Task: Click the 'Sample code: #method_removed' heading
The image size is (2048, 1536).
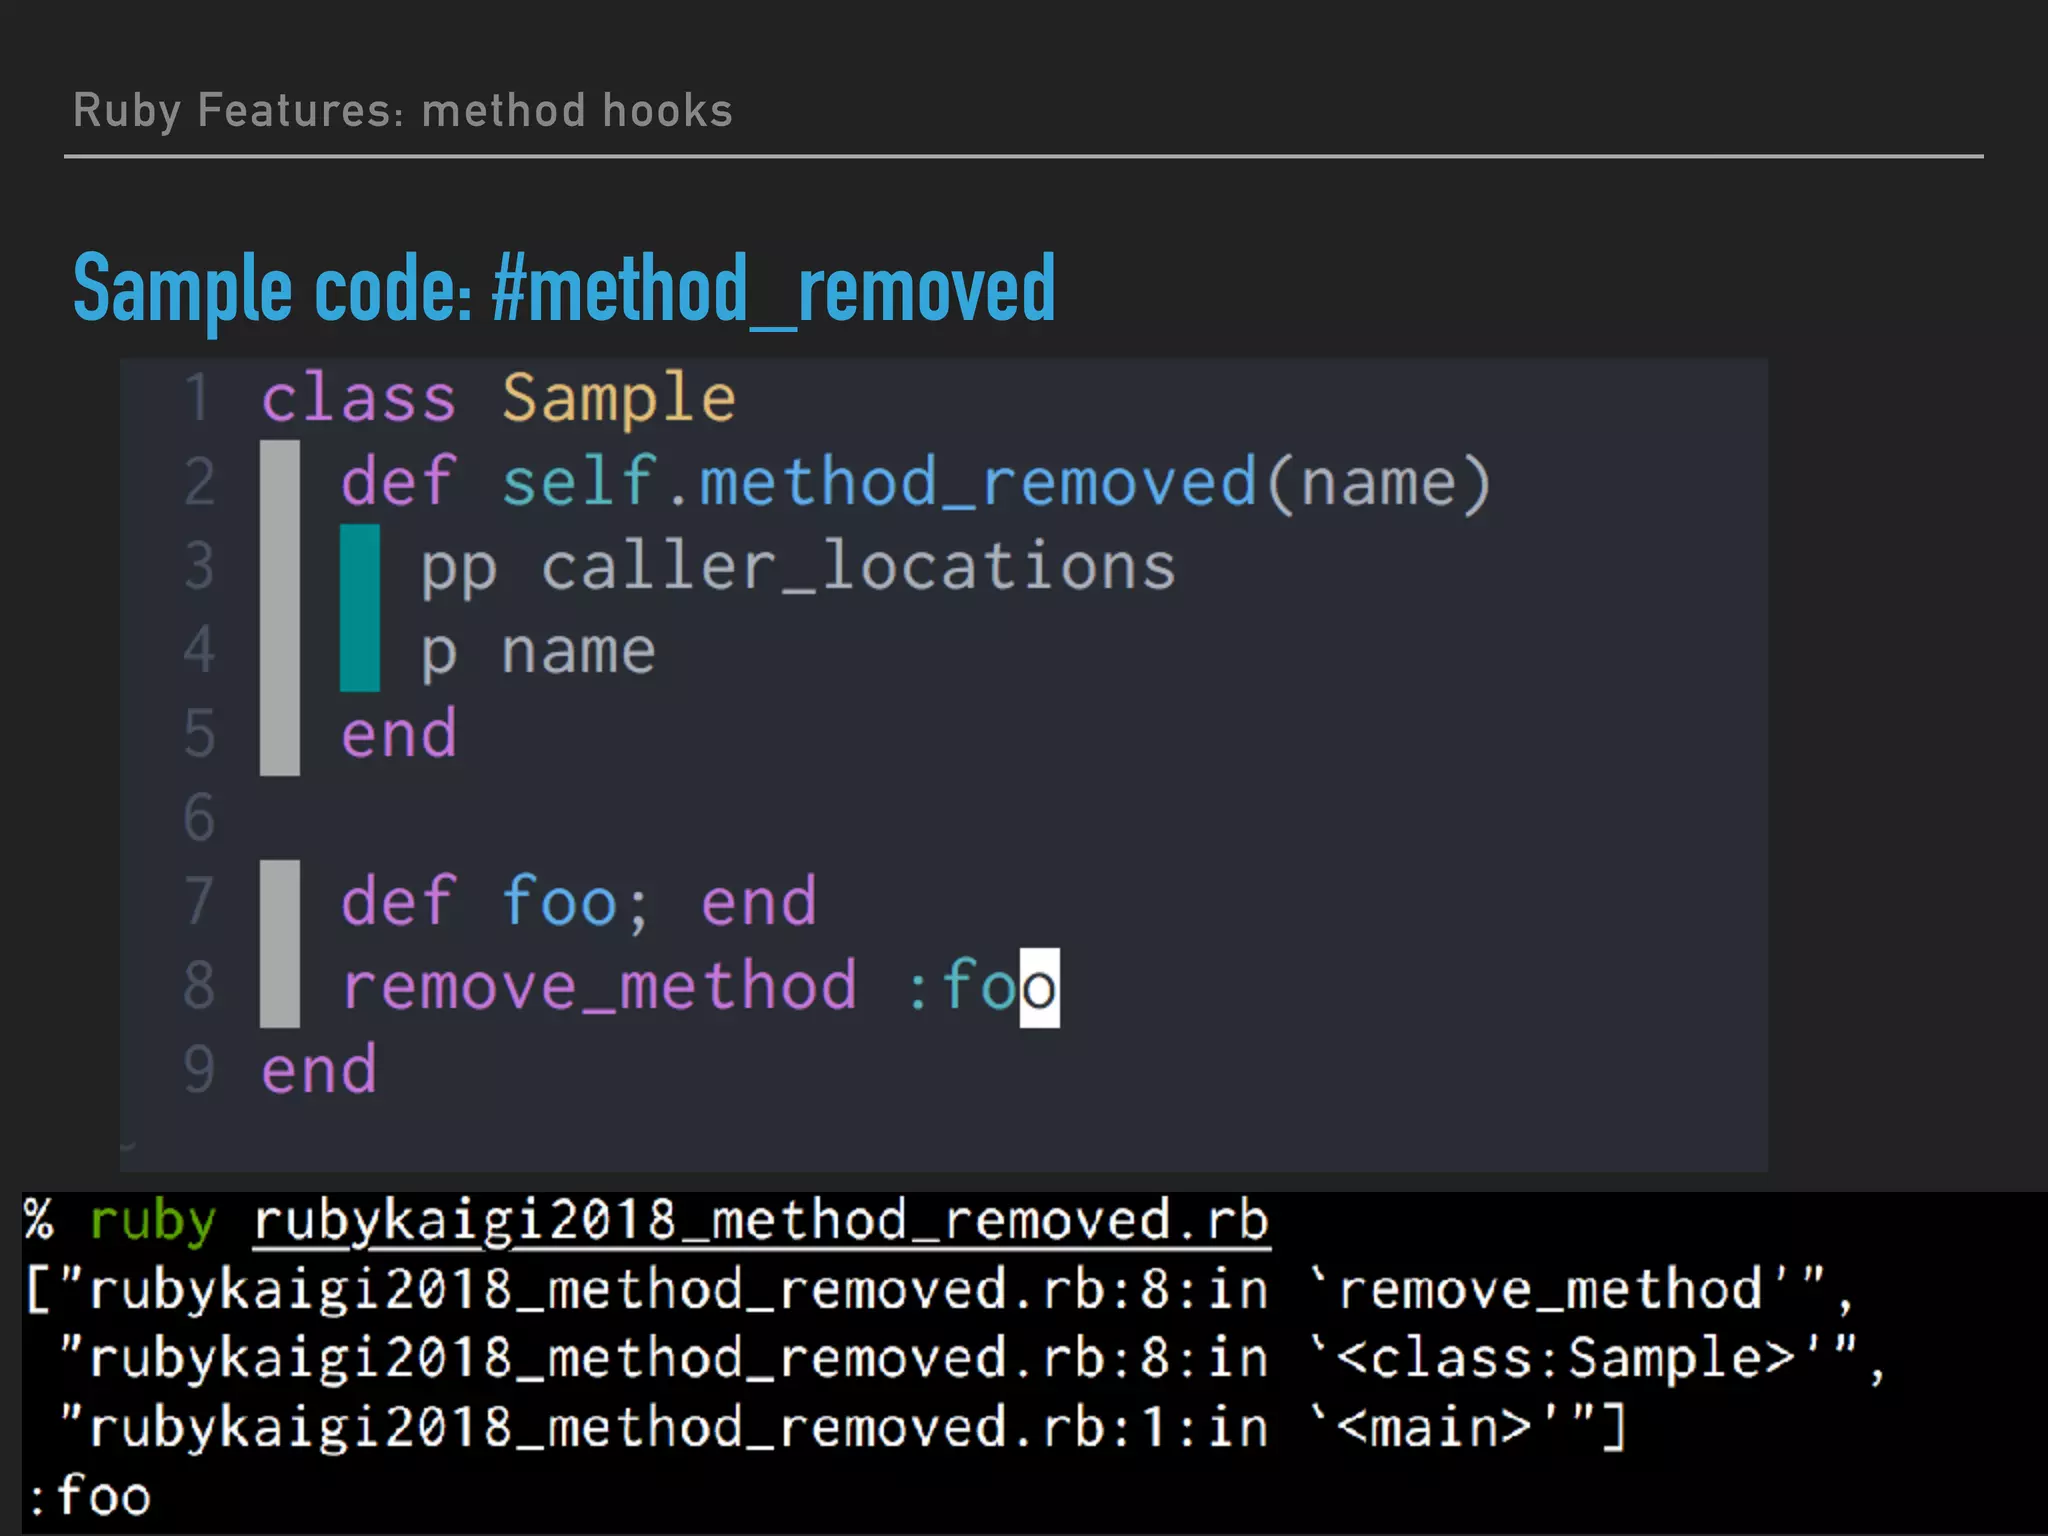Action: click(x=564, y=290)
